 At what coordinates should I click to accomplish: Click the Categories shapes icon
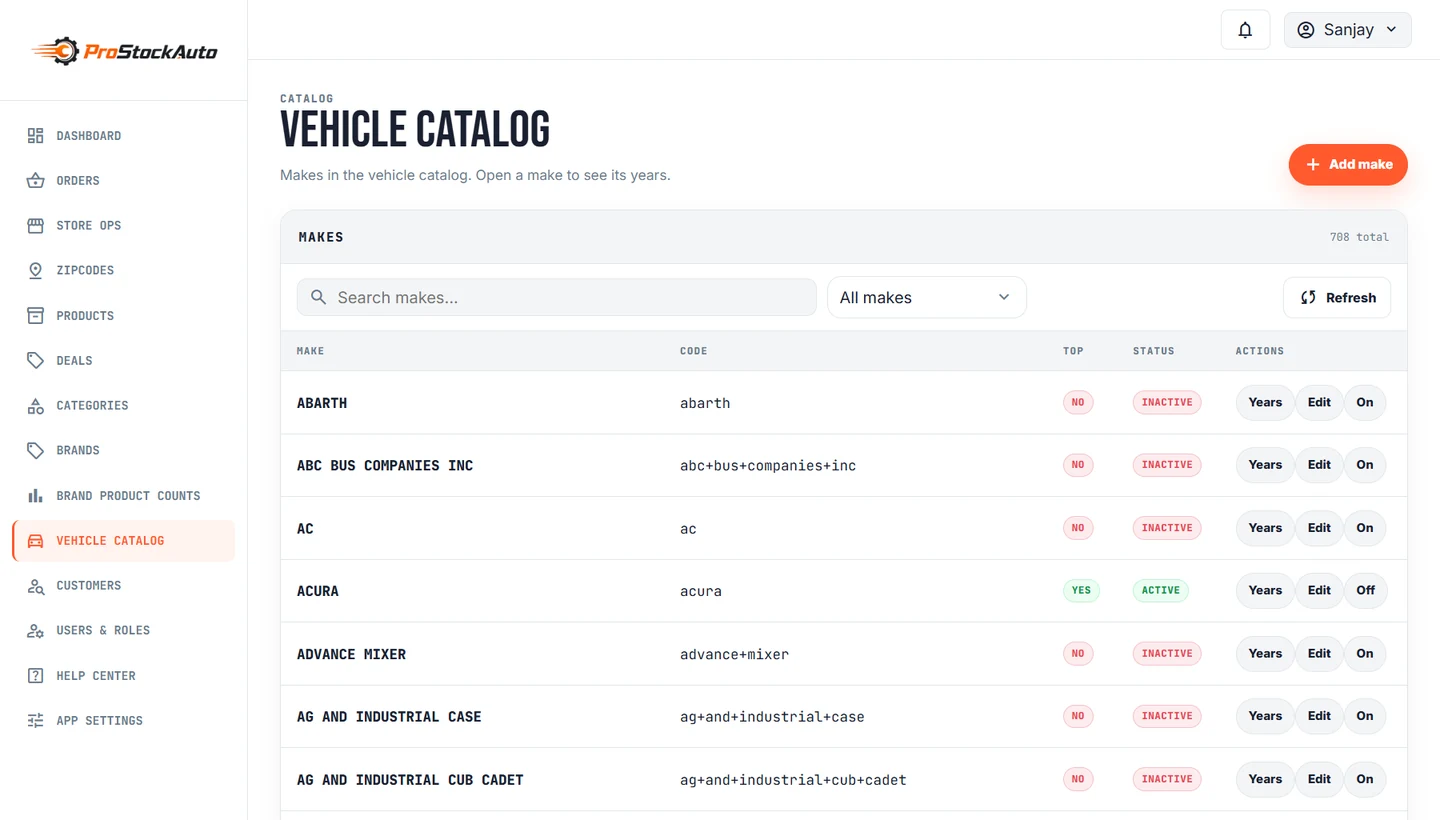pos(36,406)
